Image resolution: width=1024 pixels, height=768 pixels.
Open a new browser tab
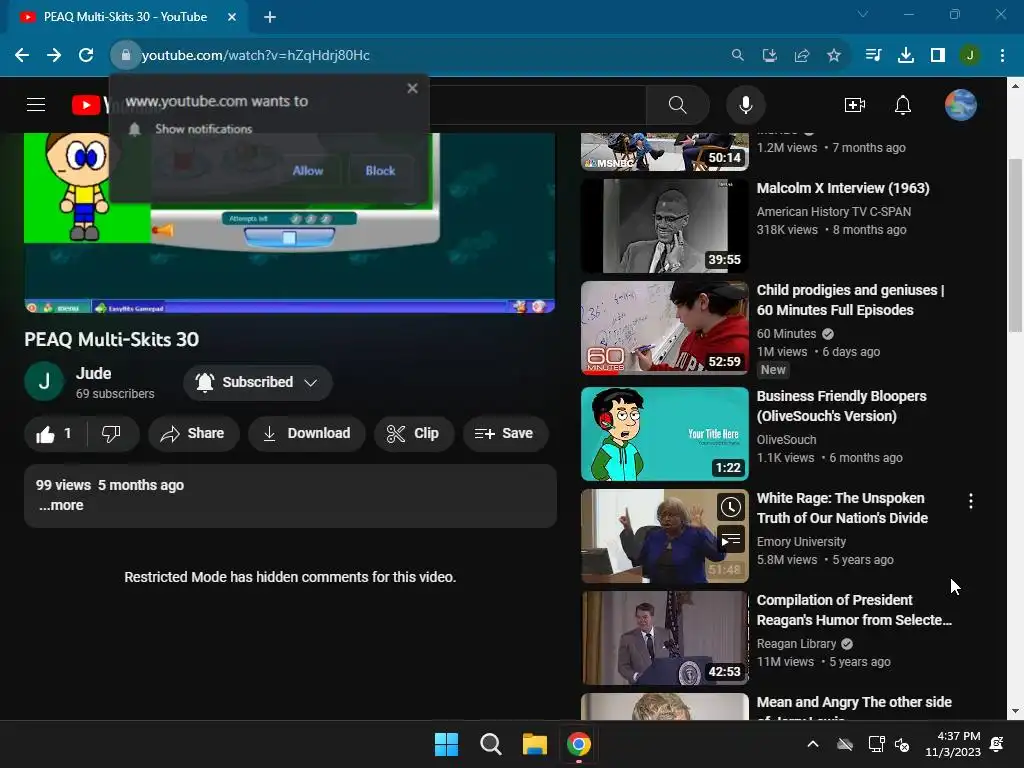click(x=270, y=17)
